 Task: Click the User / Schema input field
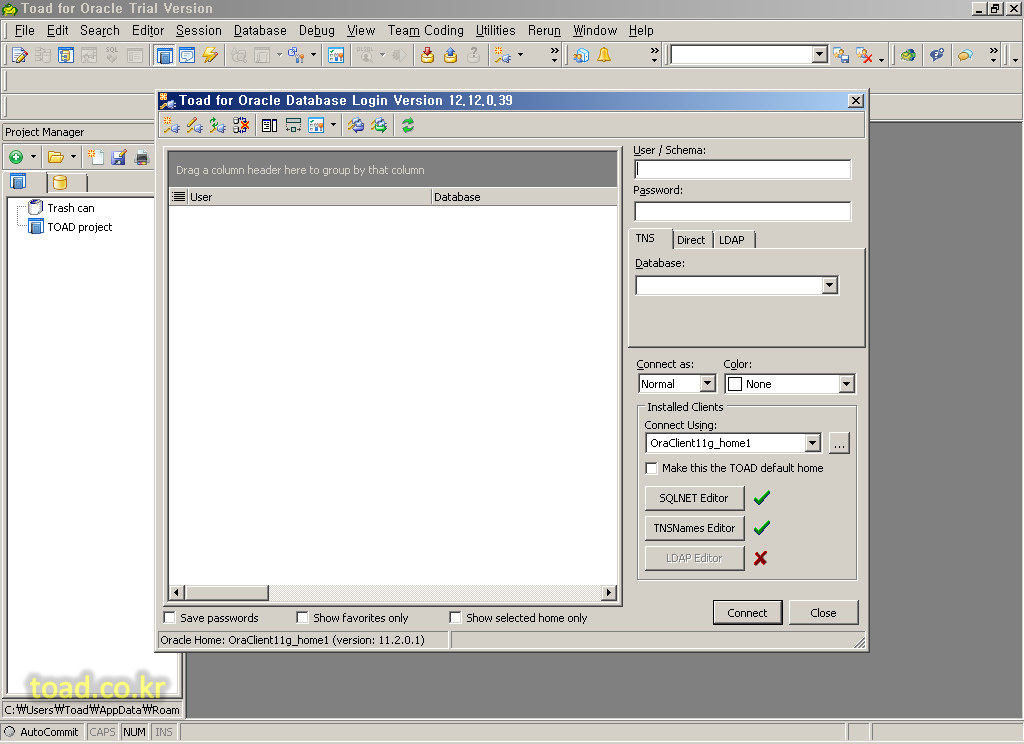tap(743, 169)
